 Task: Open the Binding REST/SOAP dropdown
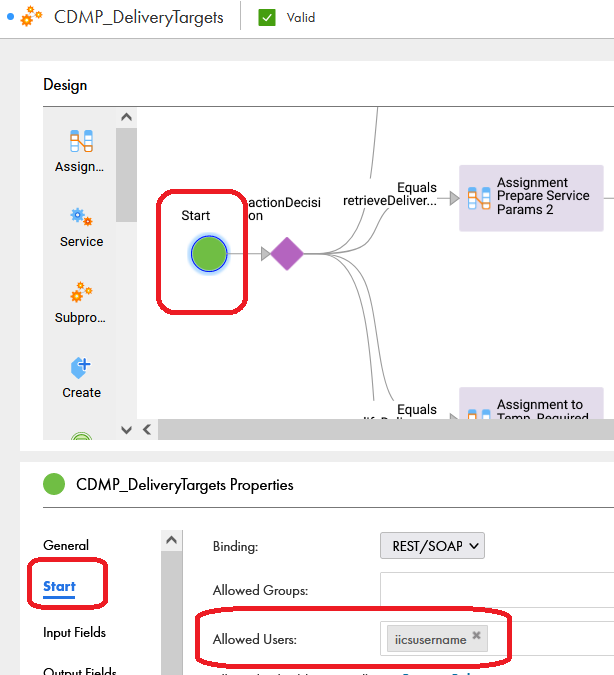click(432, 546)
